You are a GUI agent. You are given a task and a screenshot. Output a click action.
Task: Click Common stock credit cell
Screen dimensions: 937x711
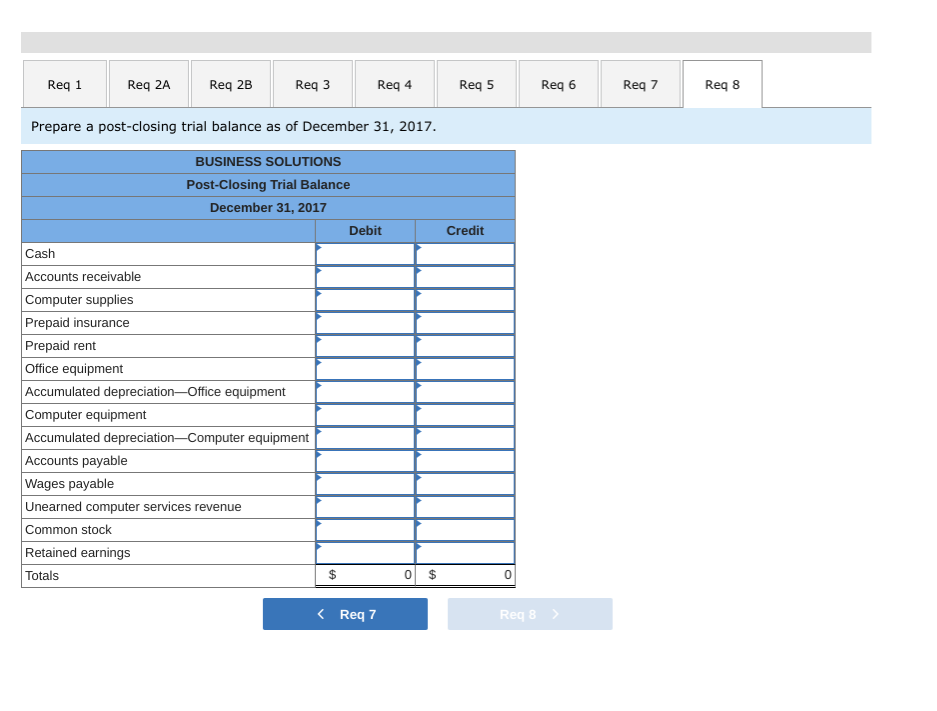465,530
